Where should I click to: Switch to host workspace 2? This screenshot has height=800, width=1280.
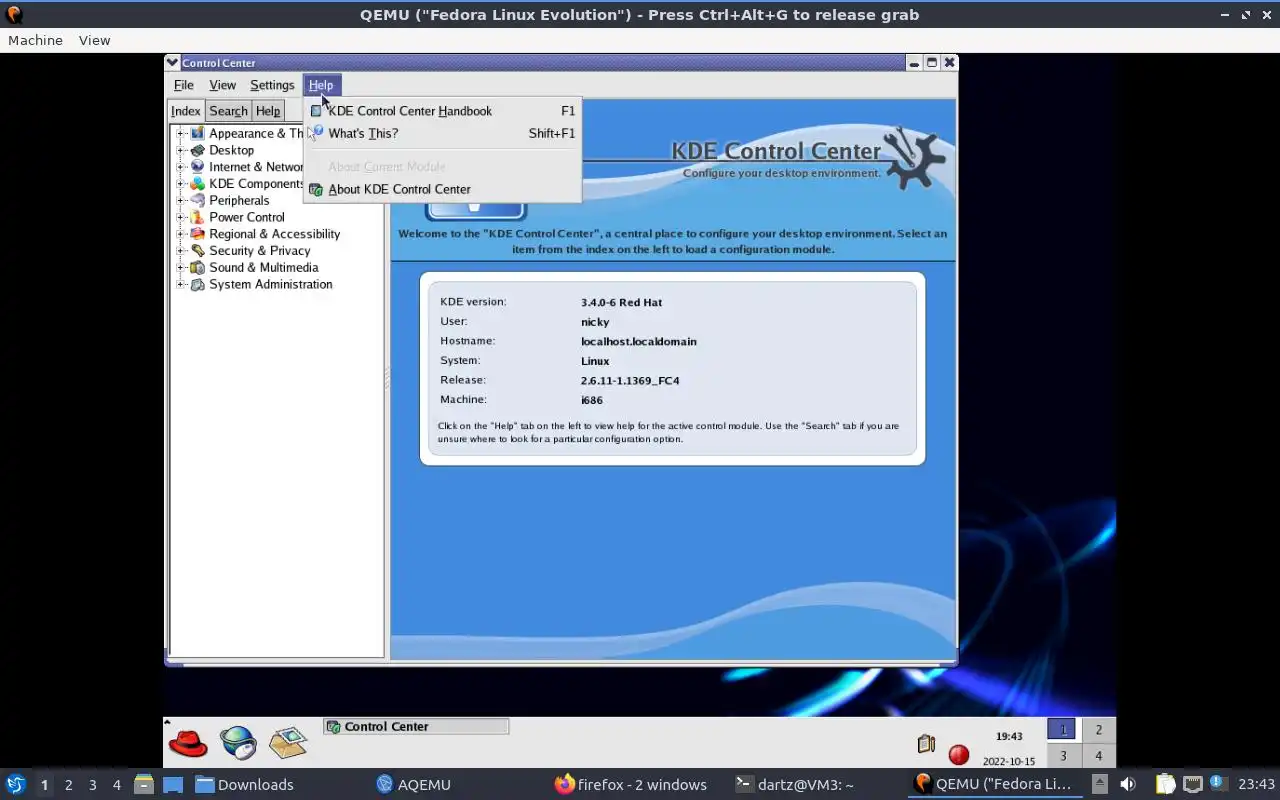coord(68,785)
